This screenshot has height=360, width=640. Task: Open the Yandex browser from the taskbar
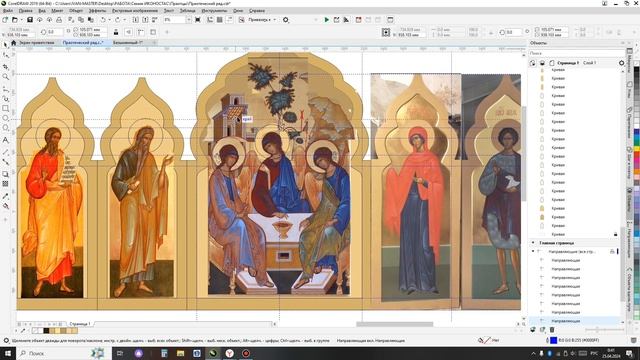coord(229,353)
